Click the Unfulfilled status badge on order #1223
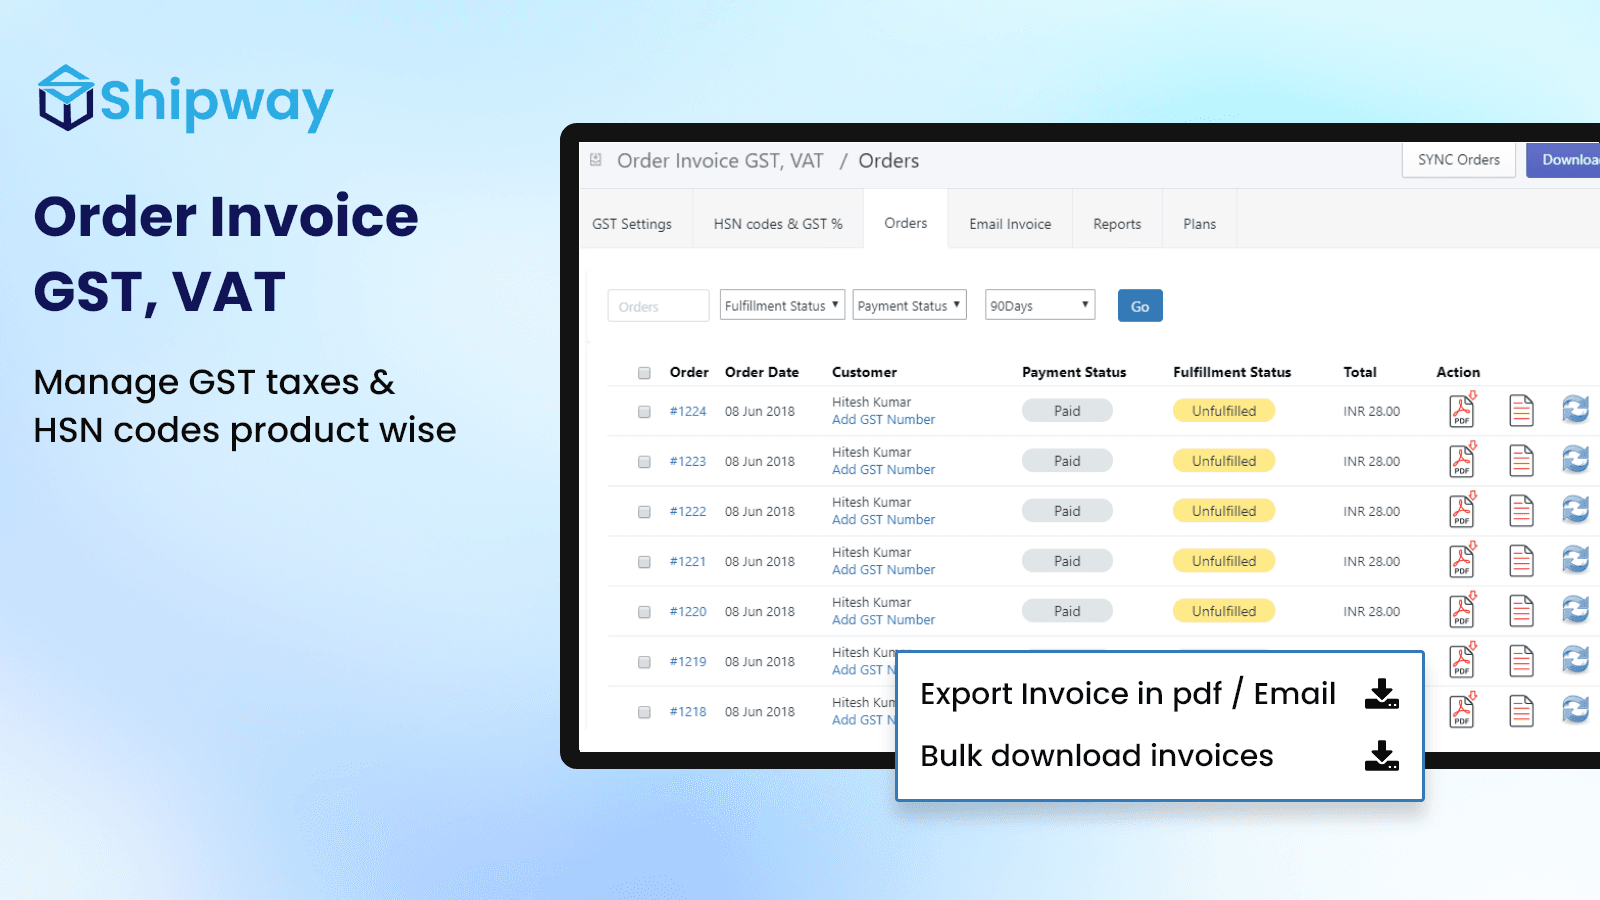The height and width of the screenshot is (900, 1600). (x=1223, y=460)
